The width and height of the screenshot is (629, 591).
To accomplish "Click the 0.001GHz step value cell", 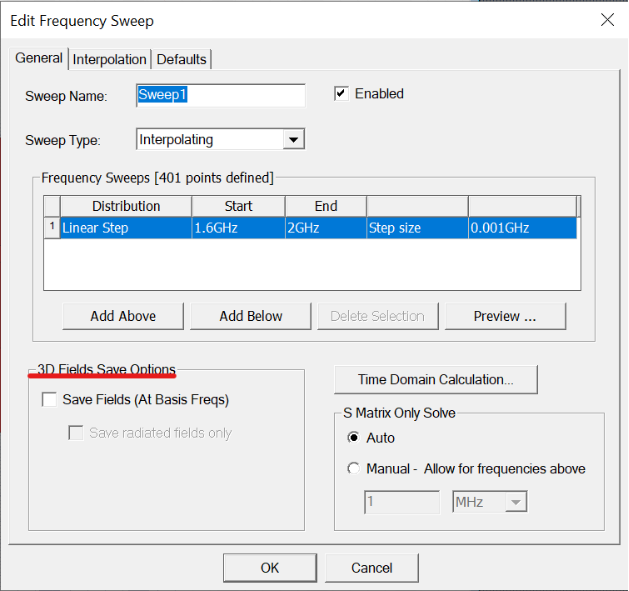I will tap(522, 228).
